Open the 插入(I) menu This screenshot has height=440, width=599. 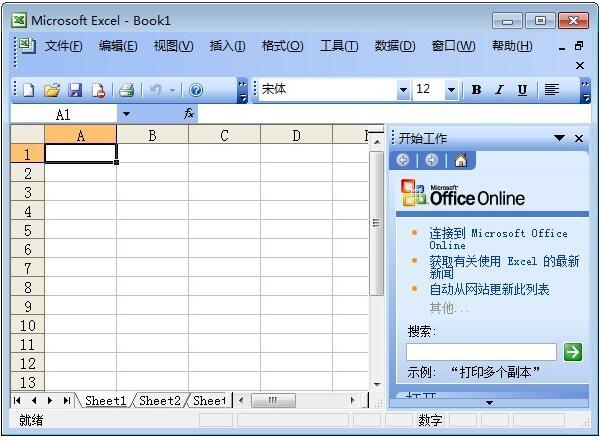[x=227, y=46]
